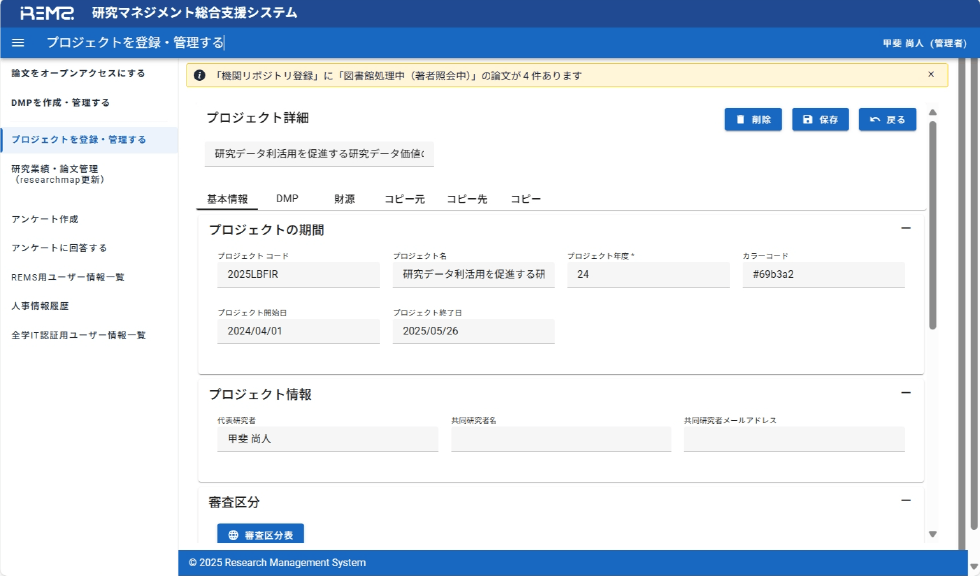The image size is (980, 576).
Task: Open the navigation drawer with the hamburger icon
Action: (17, 43)
